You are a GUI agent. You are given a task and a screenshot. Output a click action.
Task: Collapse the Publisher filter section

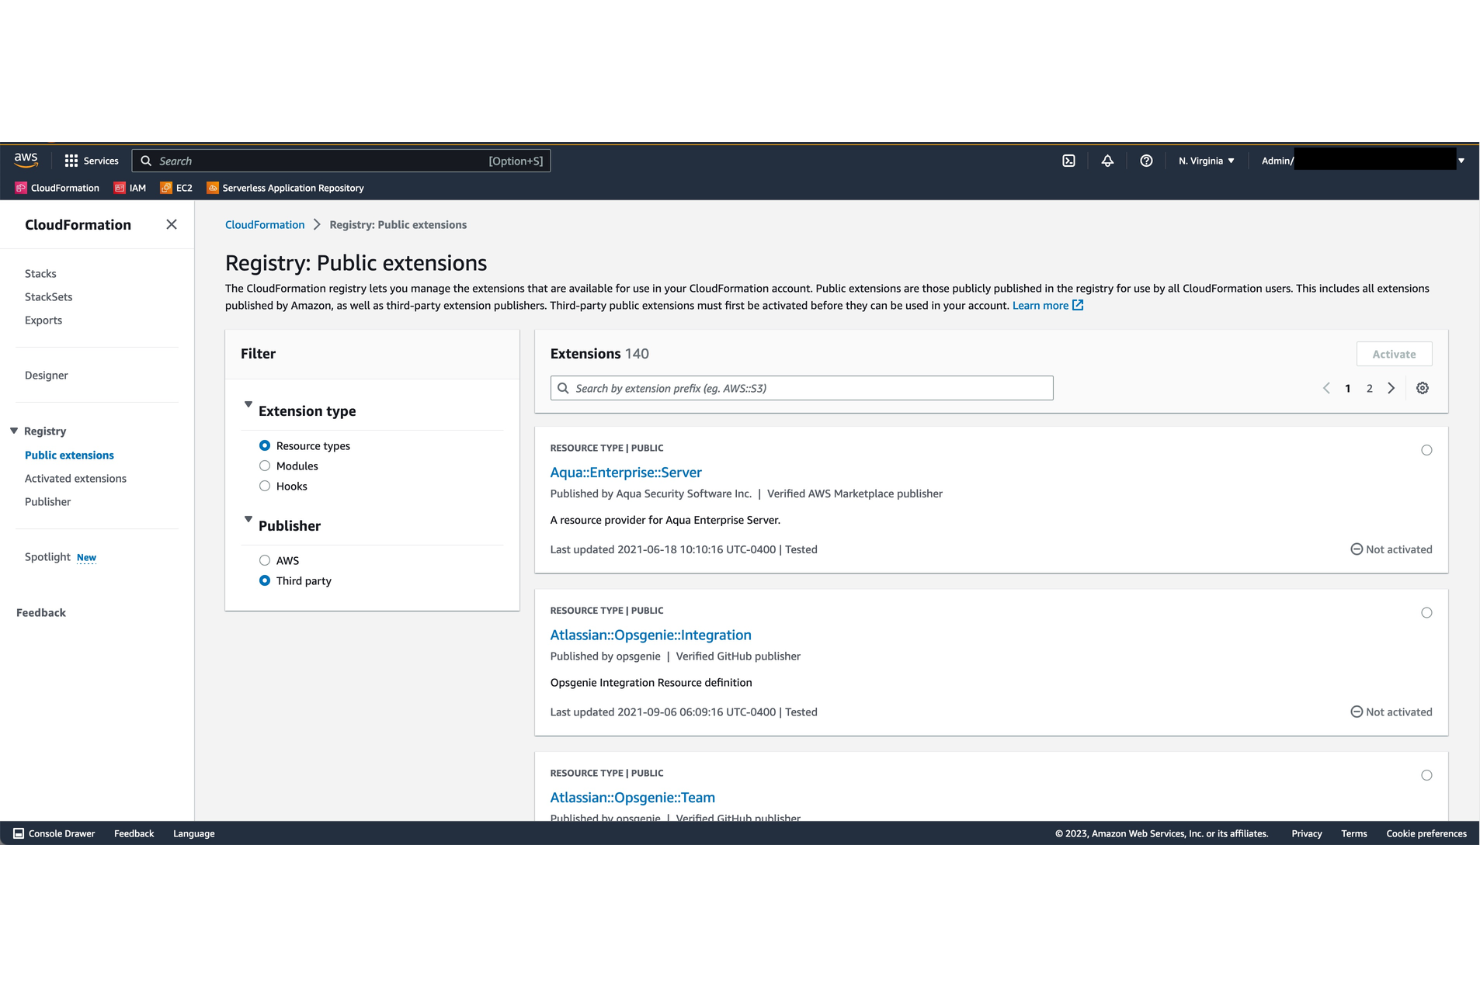pyautogui.click(x=248, y=520)
